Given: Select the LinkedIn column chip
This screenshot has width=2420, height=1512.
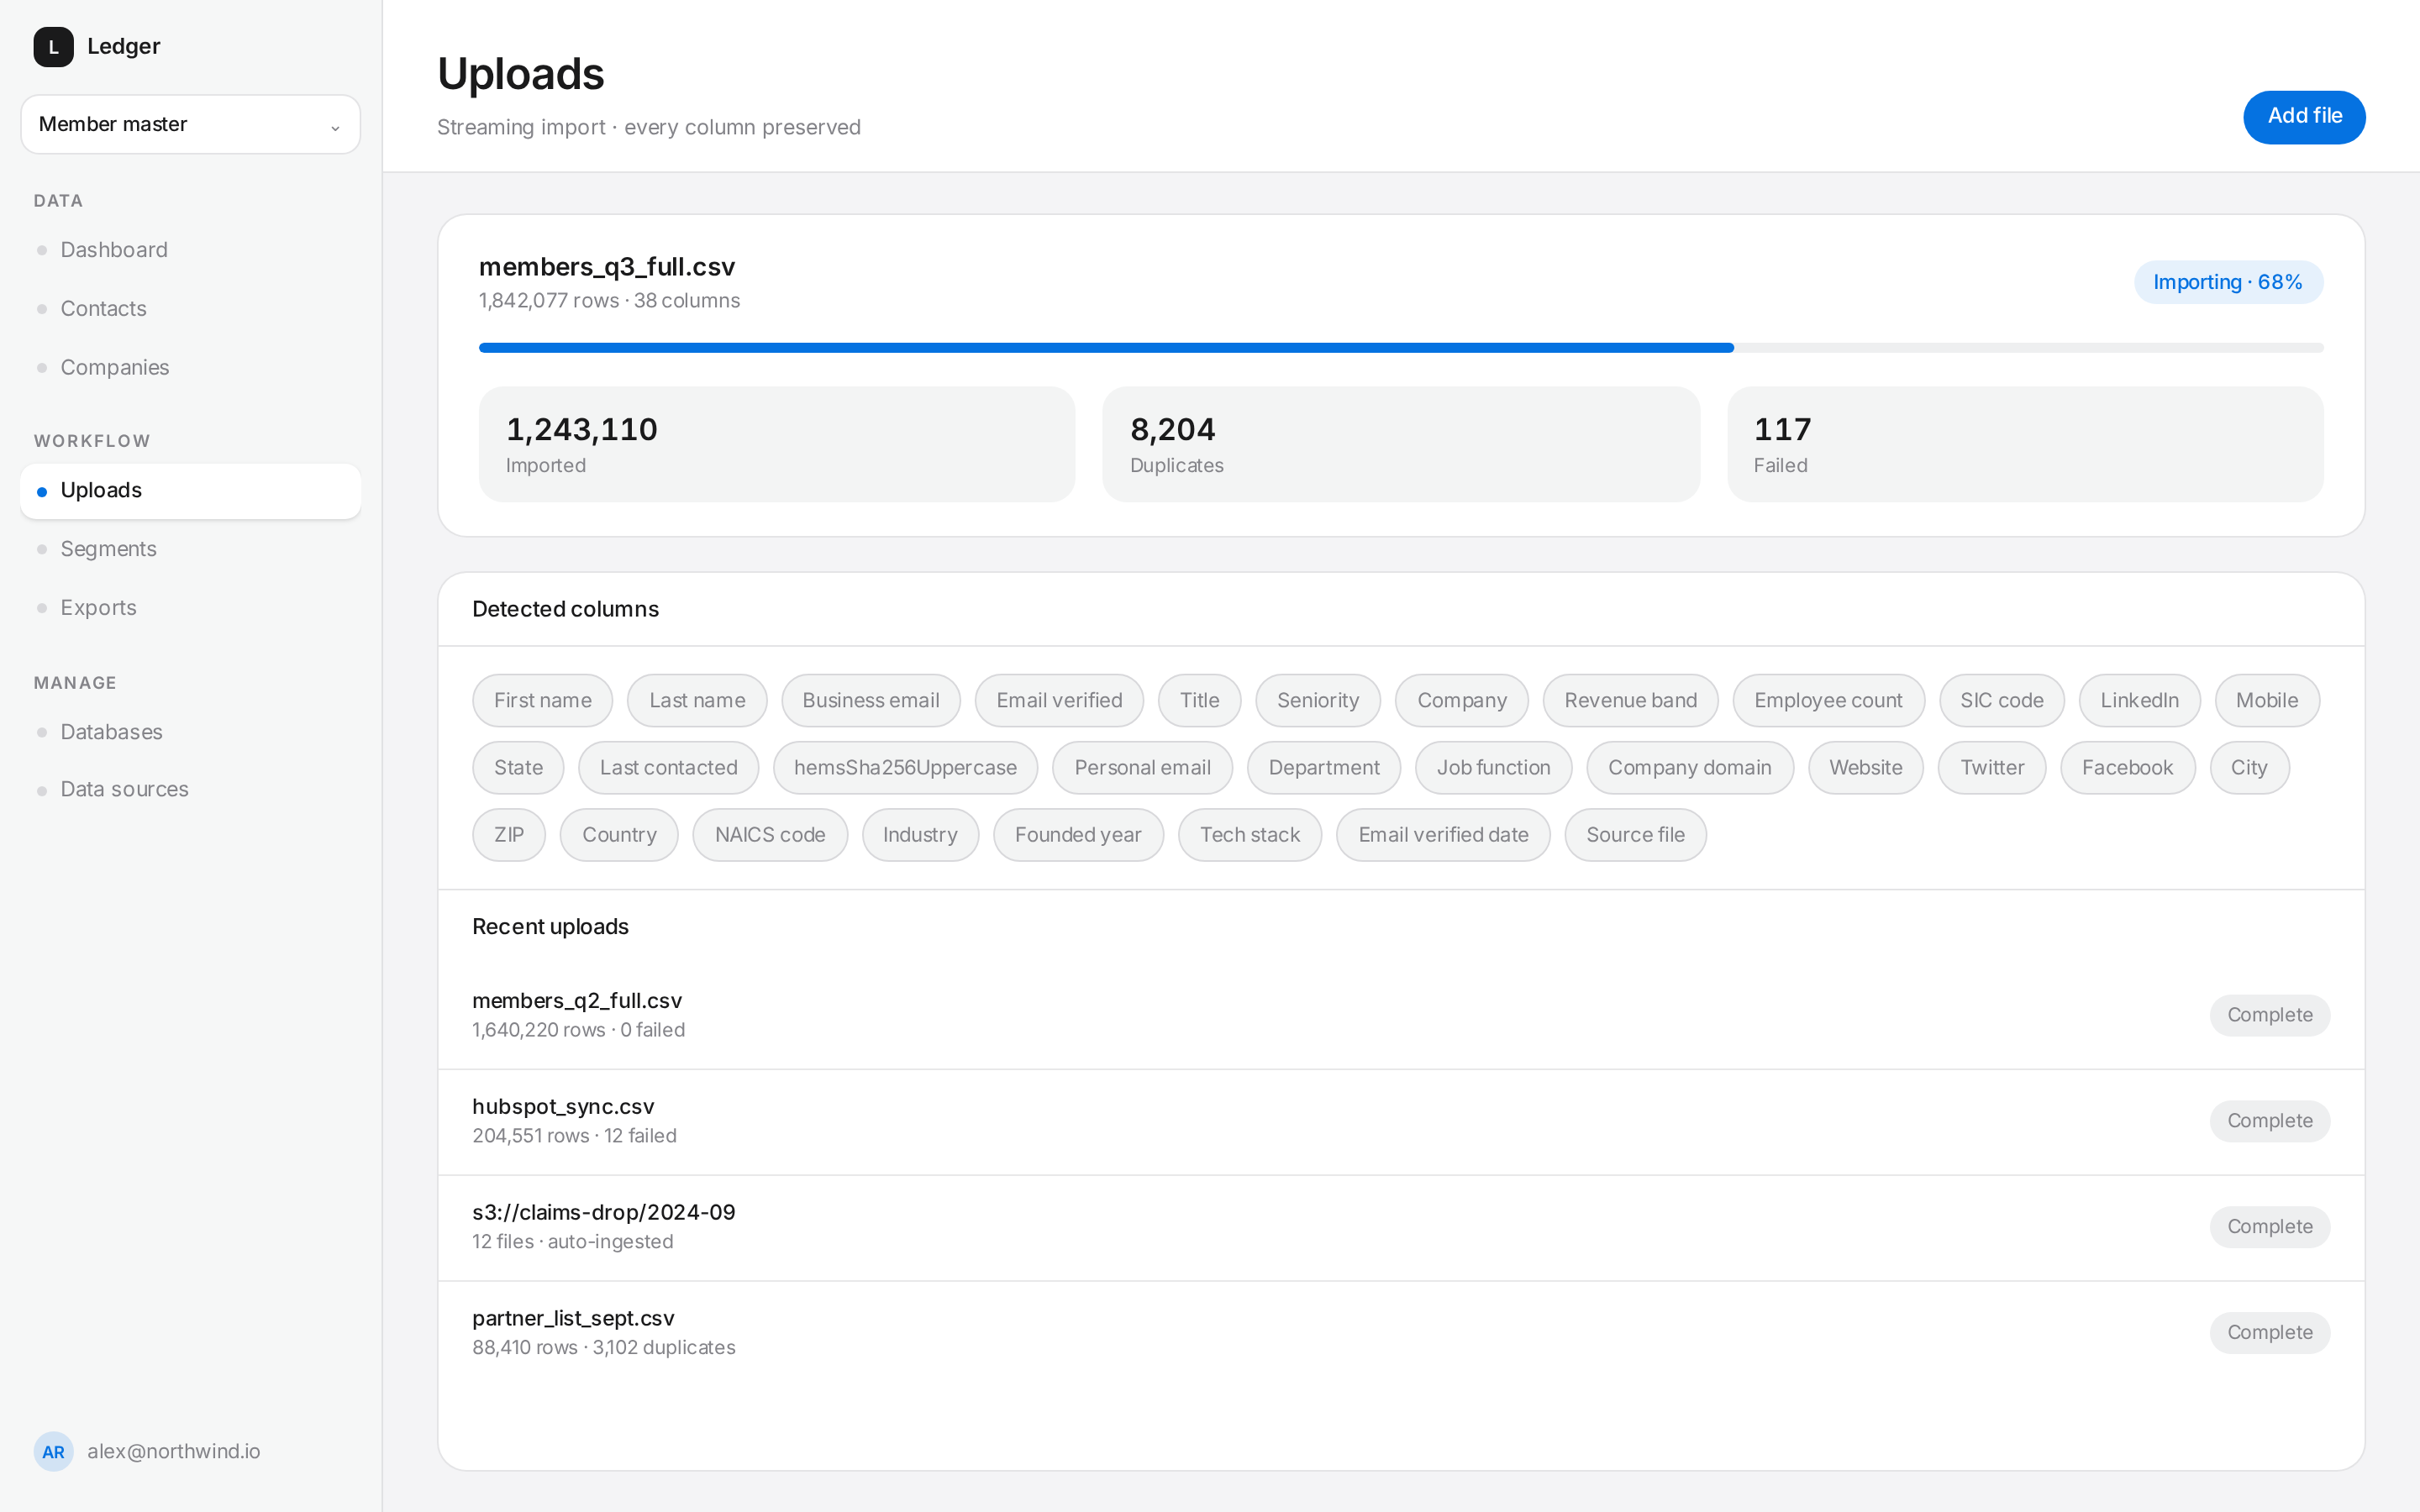Looking at the screenshot, I should 2139,700.
